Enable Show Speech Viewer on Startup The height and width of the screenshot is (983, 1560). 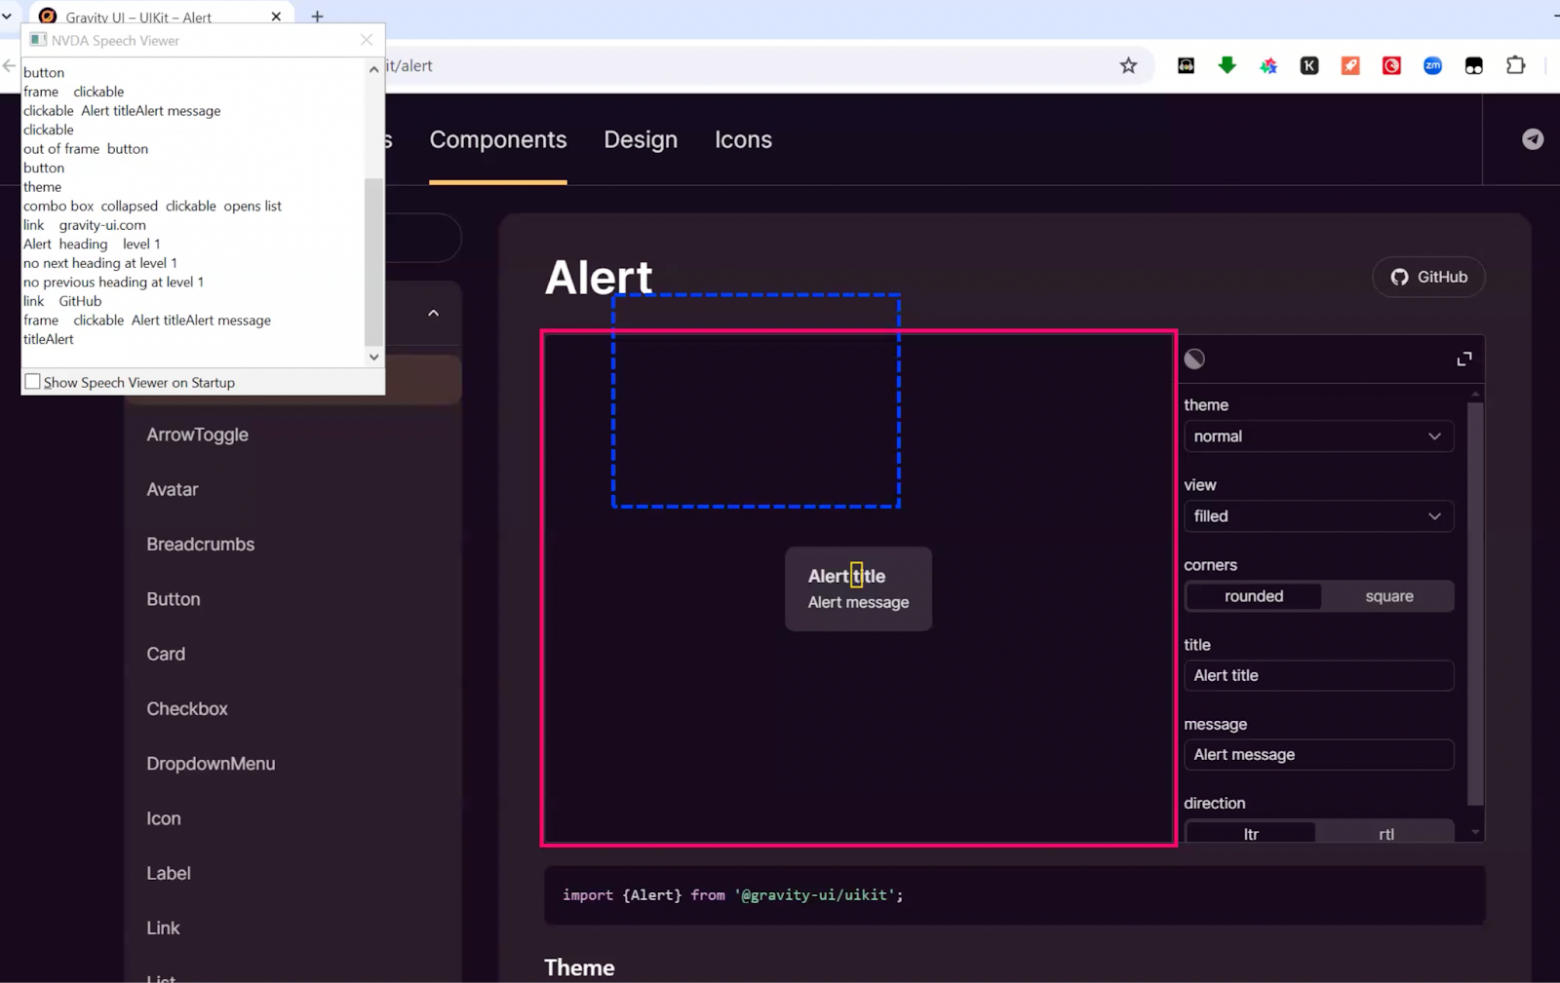tap(32, 380)
